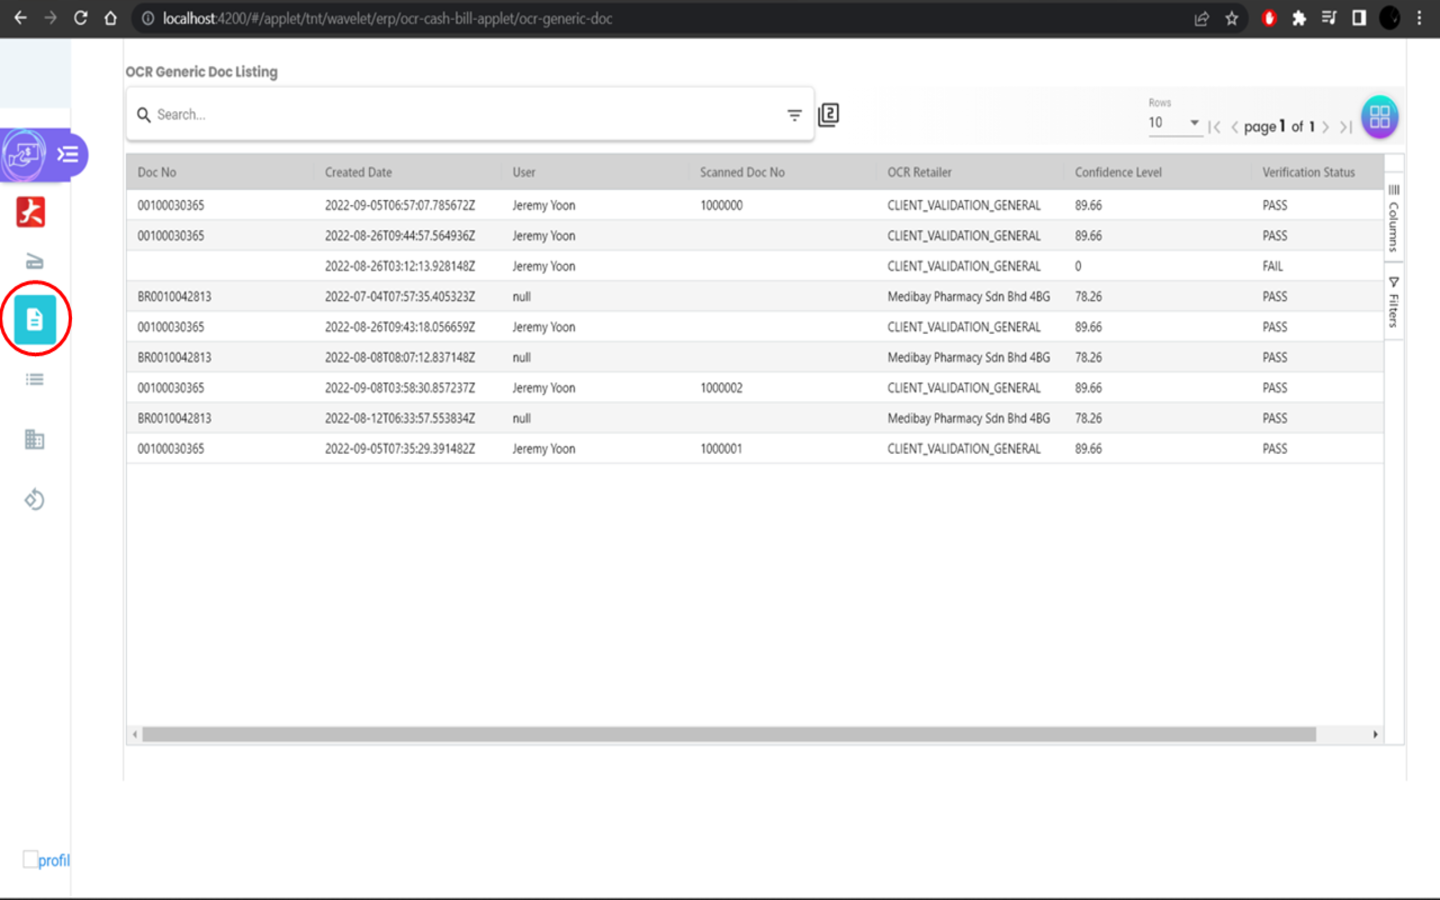Viewport: 1440px width, 900px height.
Task: Open the Filters side panel tab
Action: 1394,302
